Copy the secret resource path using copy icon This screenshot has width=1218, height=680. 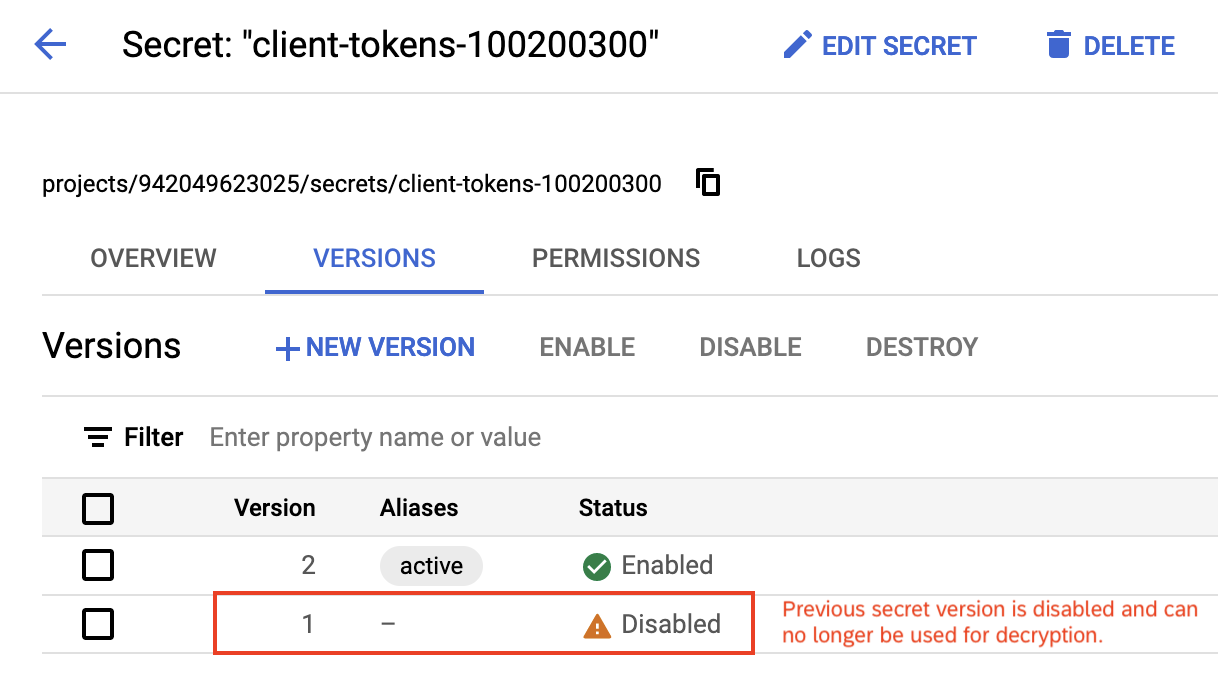pyautogui.click(x=707, y=183)
